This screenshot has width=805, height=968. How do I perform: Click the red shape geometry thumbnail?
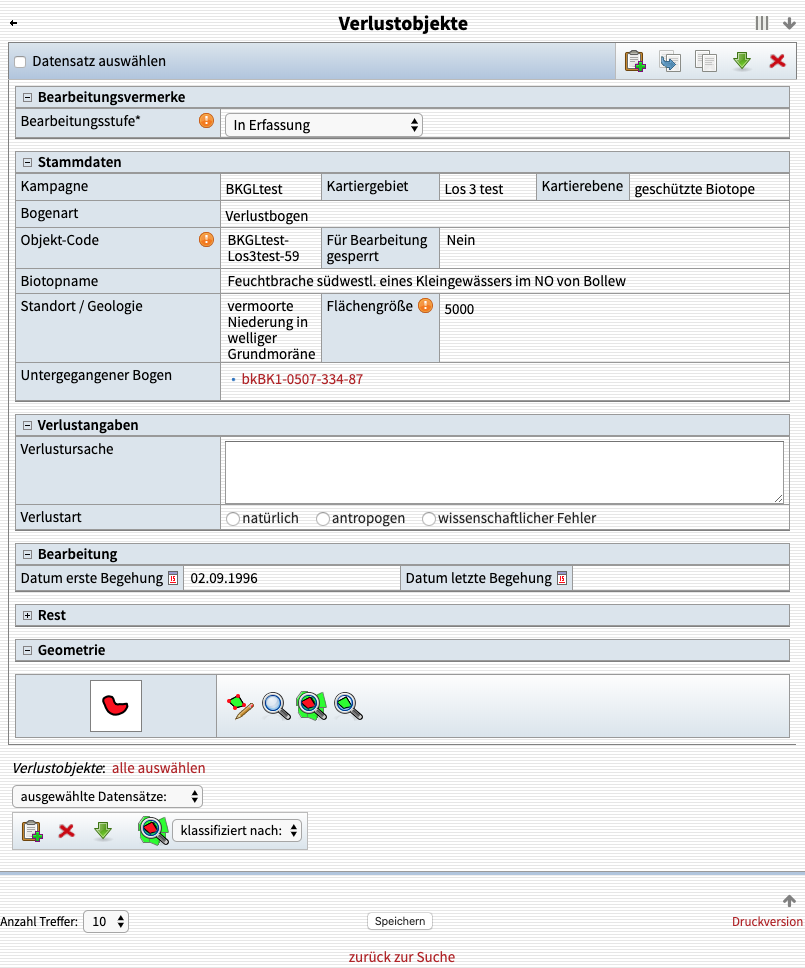point(116,706)
